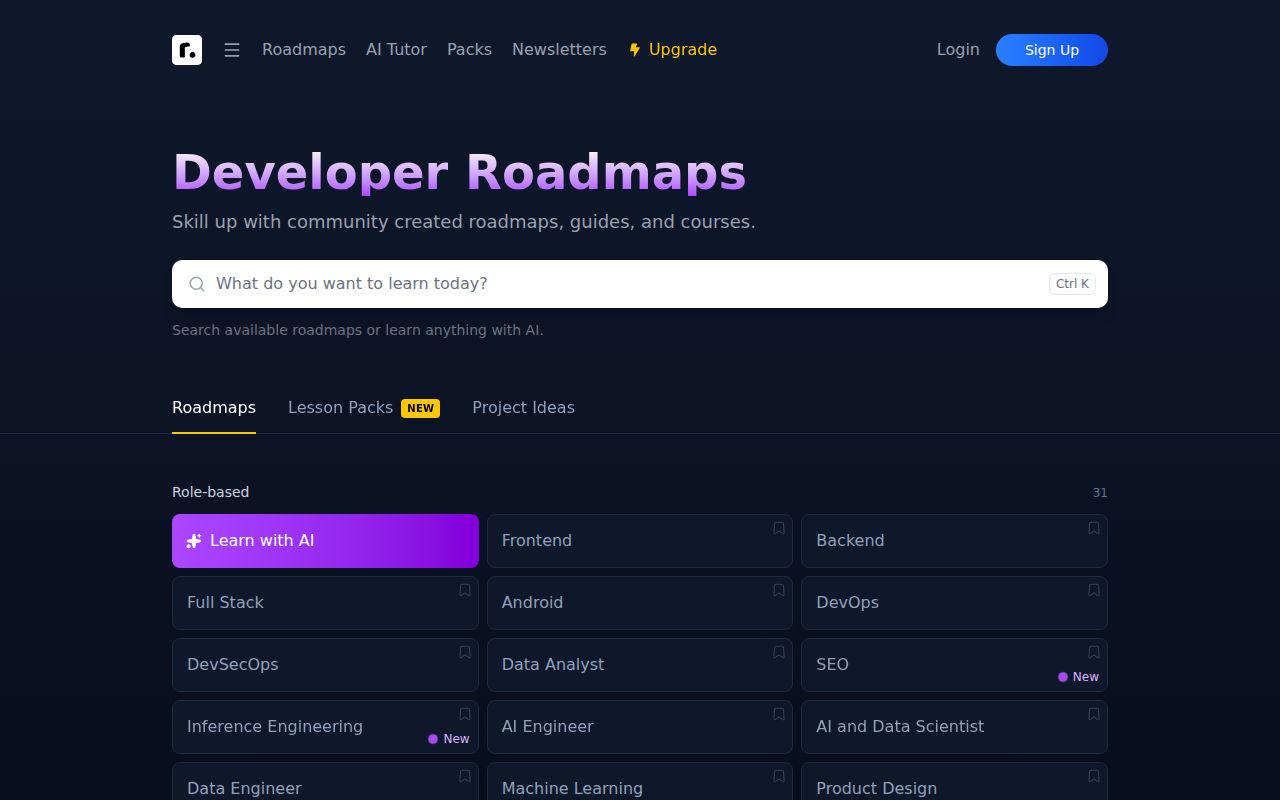The image size is (1280, 800).
Task: Bookmark the Full Stack roadmap
Action: click(x=465, y=590)
